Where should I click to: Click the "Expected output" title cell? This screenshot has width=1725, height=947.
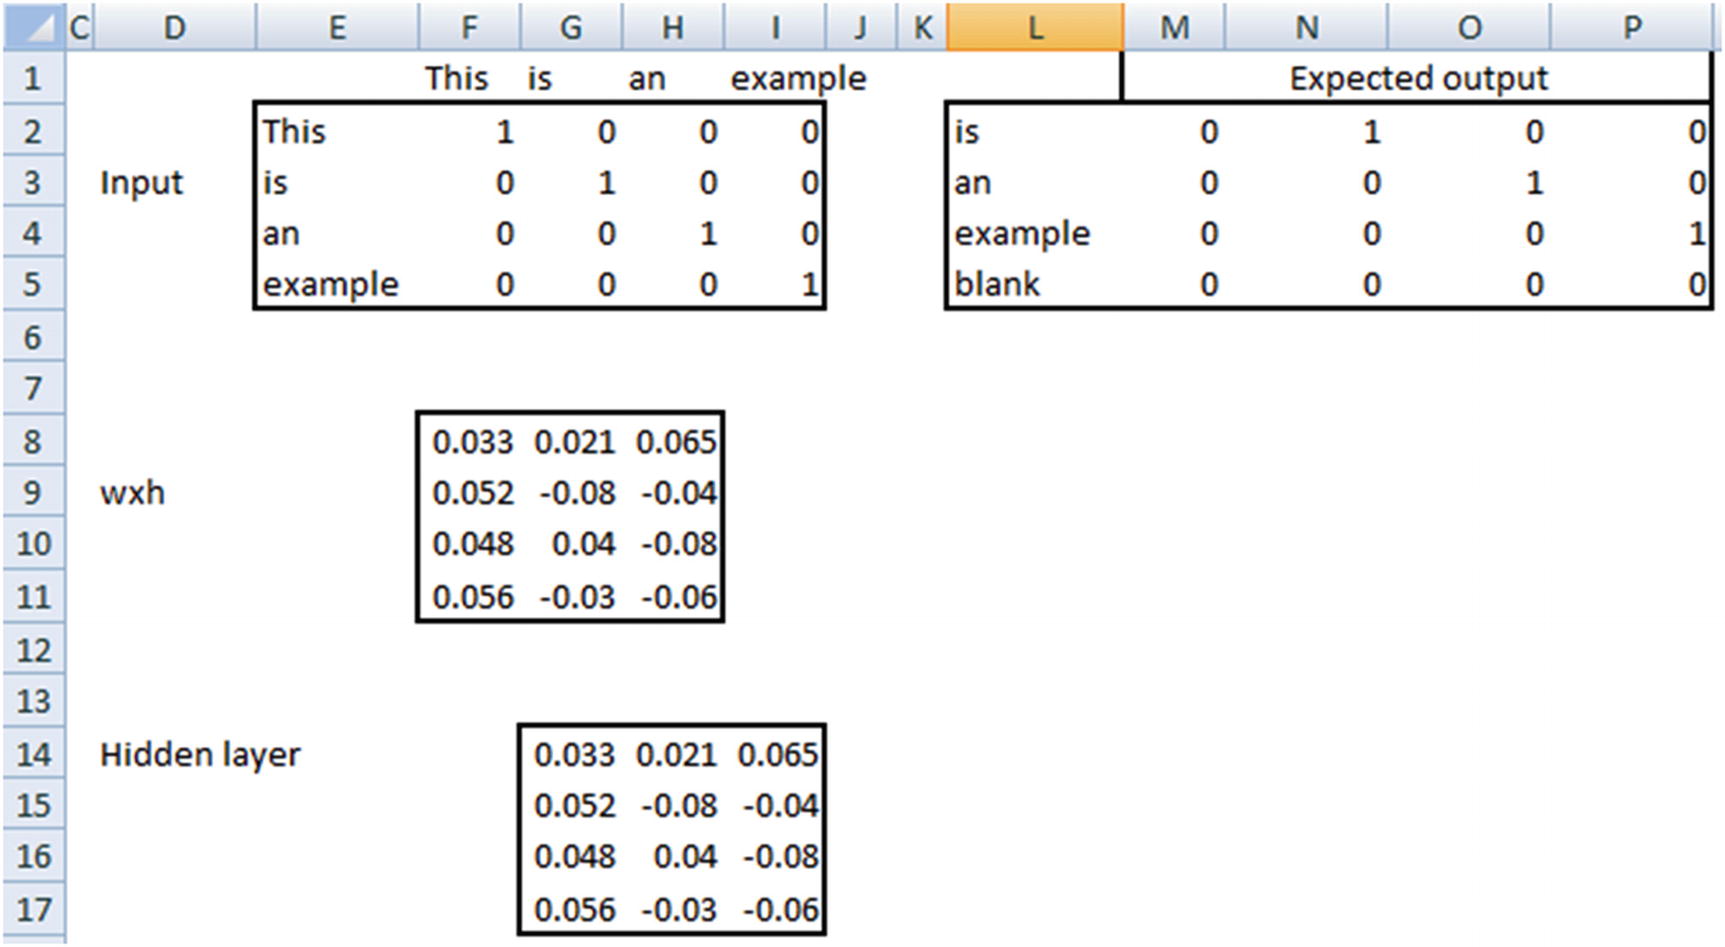[1418, 78]
